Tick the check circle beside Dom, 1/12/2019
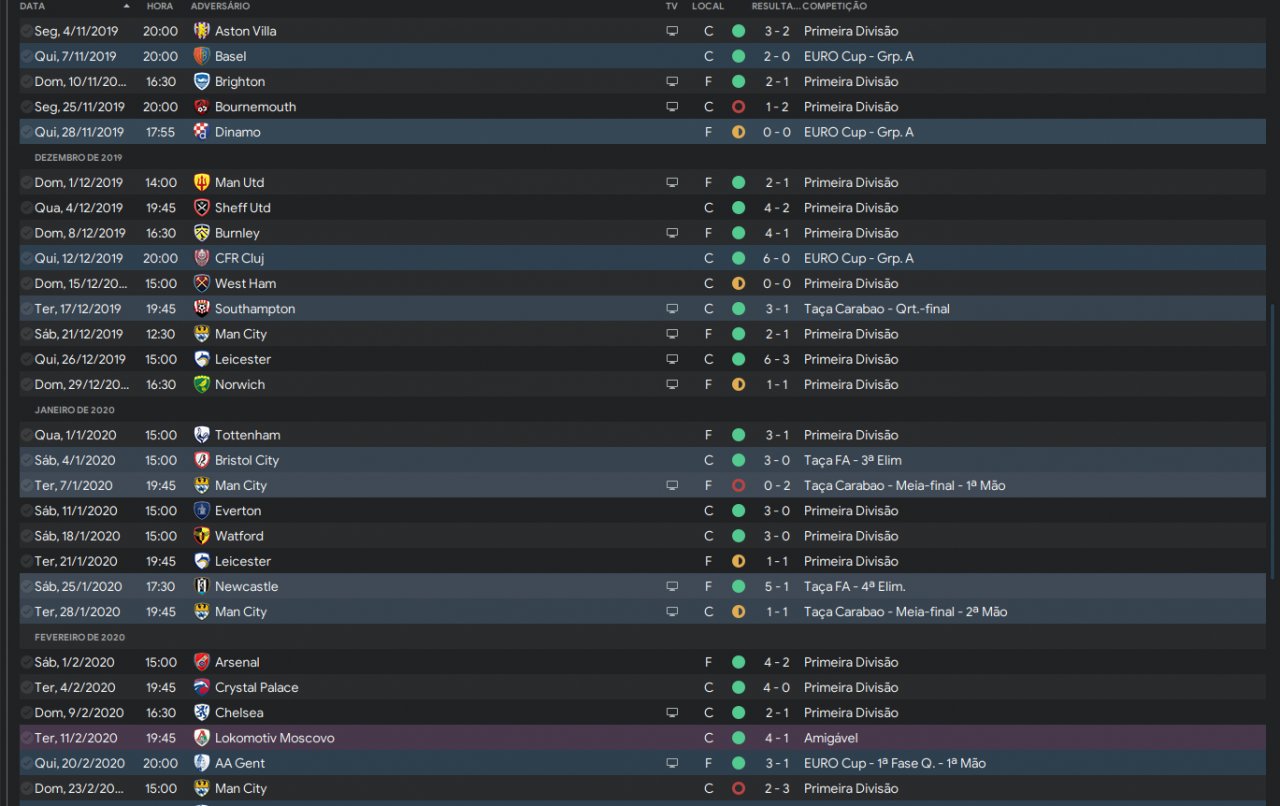1280x806 pixels. pyautogui.click(x=26, y=182)
